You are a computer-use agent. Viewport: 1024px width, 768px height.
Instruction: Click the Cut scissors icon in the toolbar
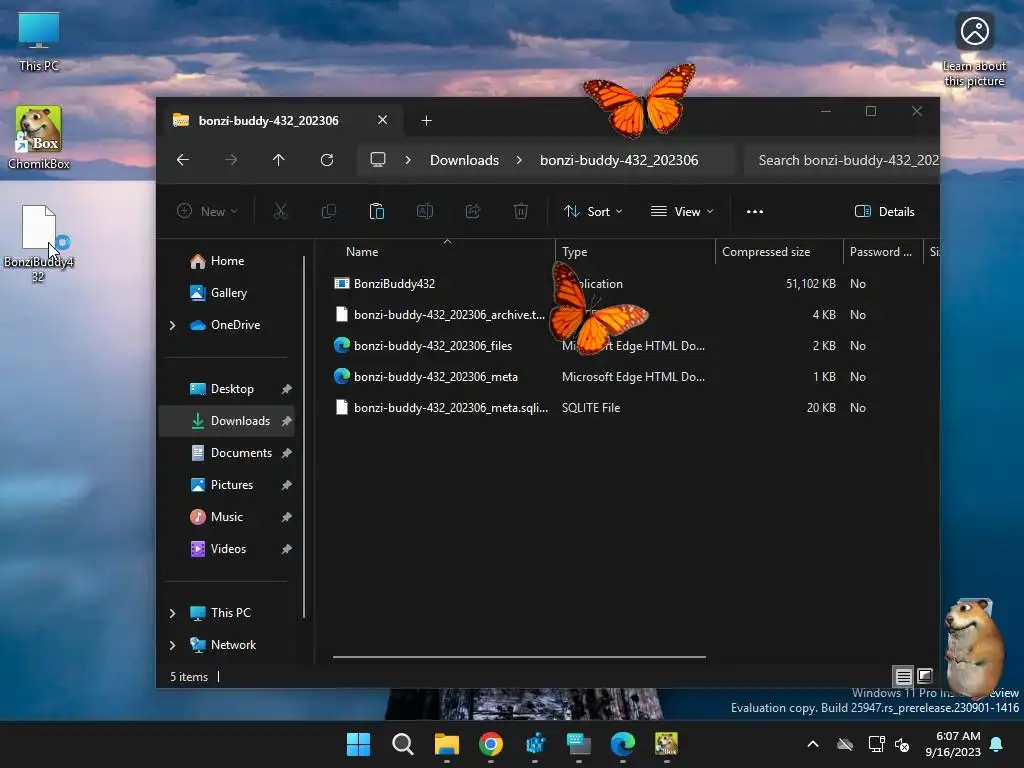point(280,211)
